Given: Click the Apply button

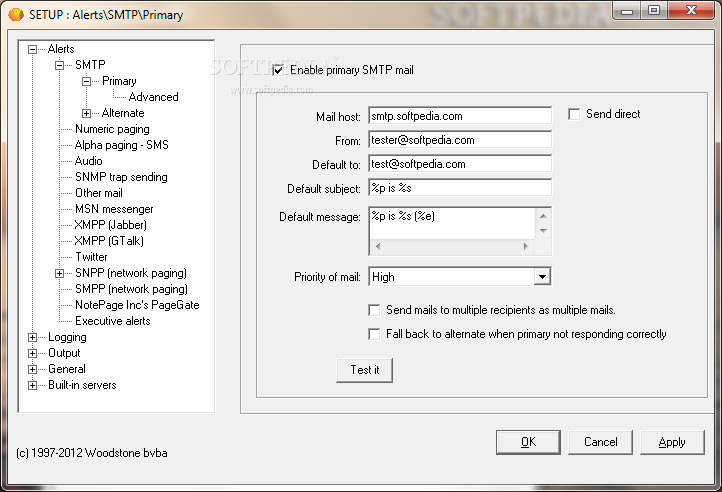Looking at the screenshot, I should 672,442.
